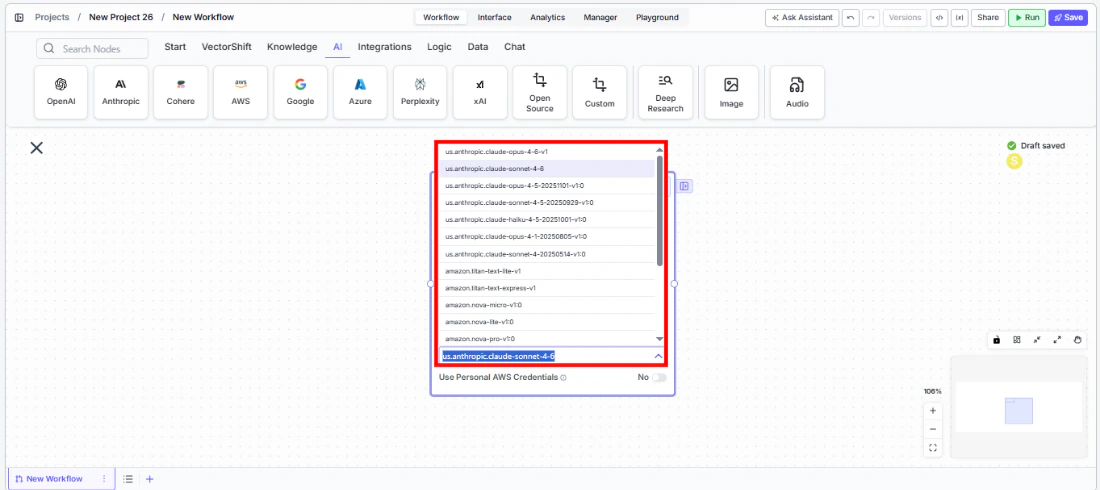Toggle the canvas lock icon

pyautogui.click(x=996, y=340)
